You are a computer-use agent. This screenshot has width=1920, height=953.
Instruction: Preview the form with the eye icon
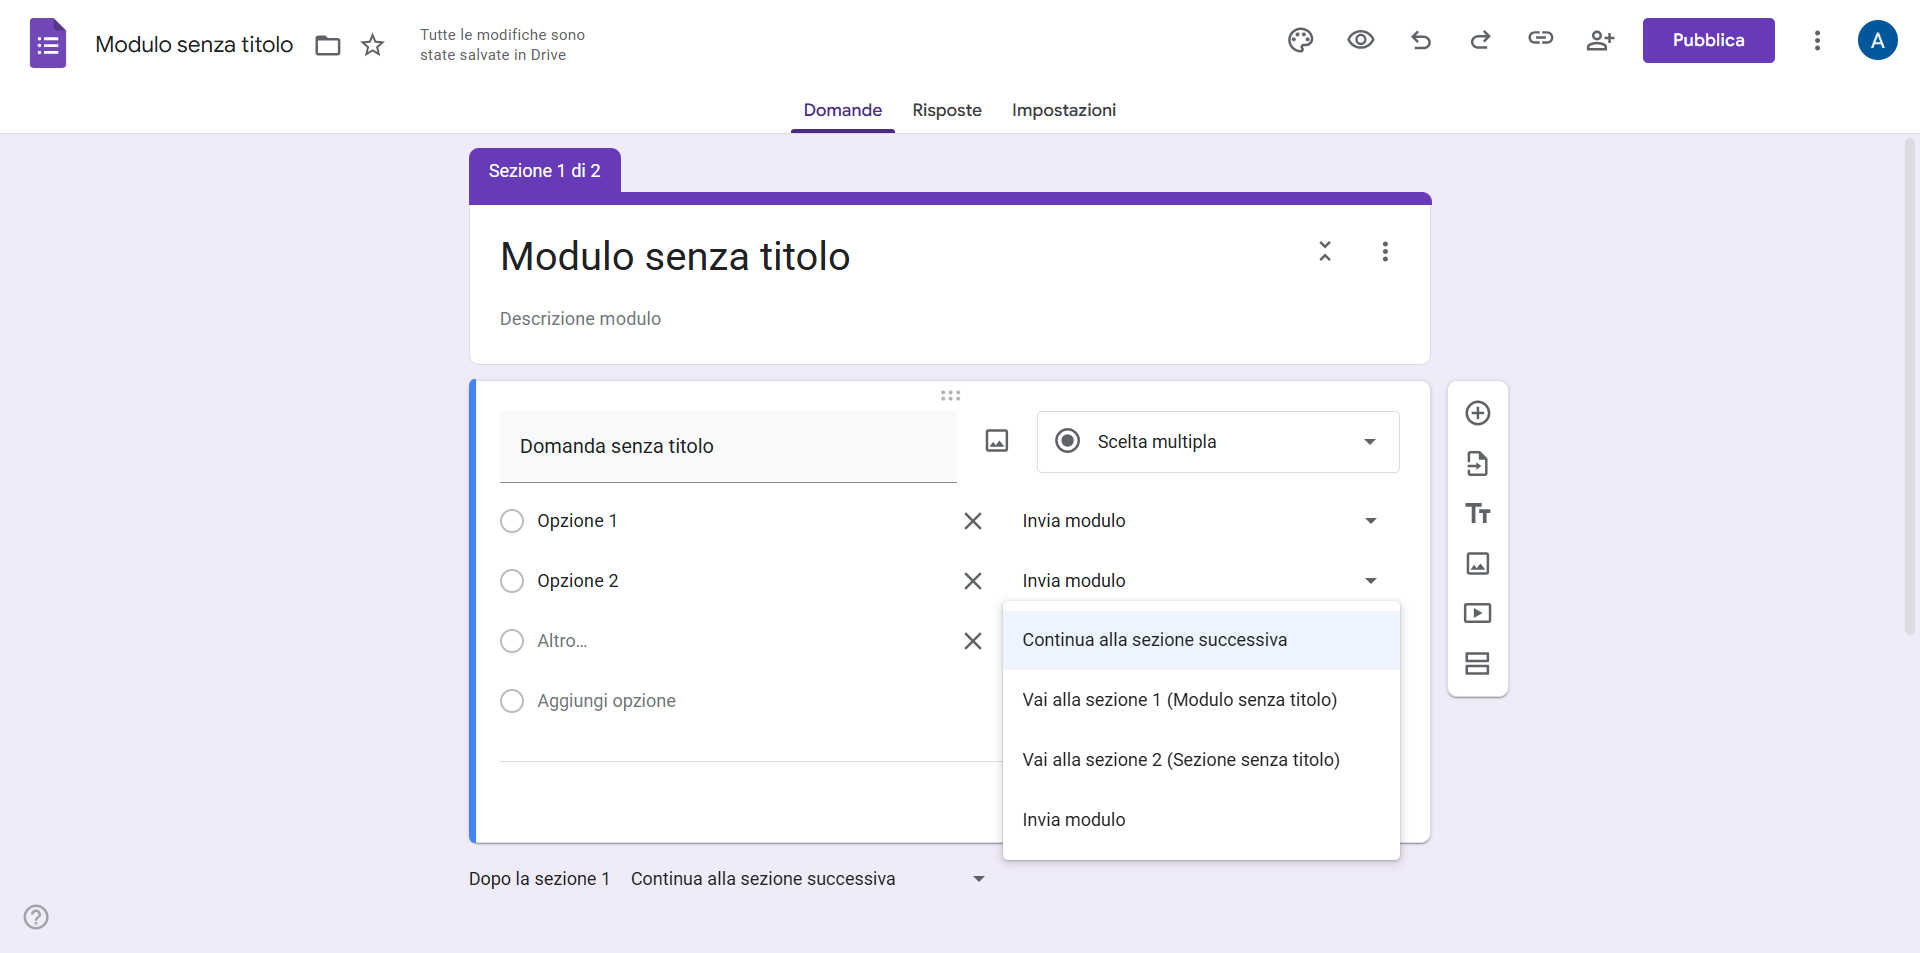click(1360, 40)
